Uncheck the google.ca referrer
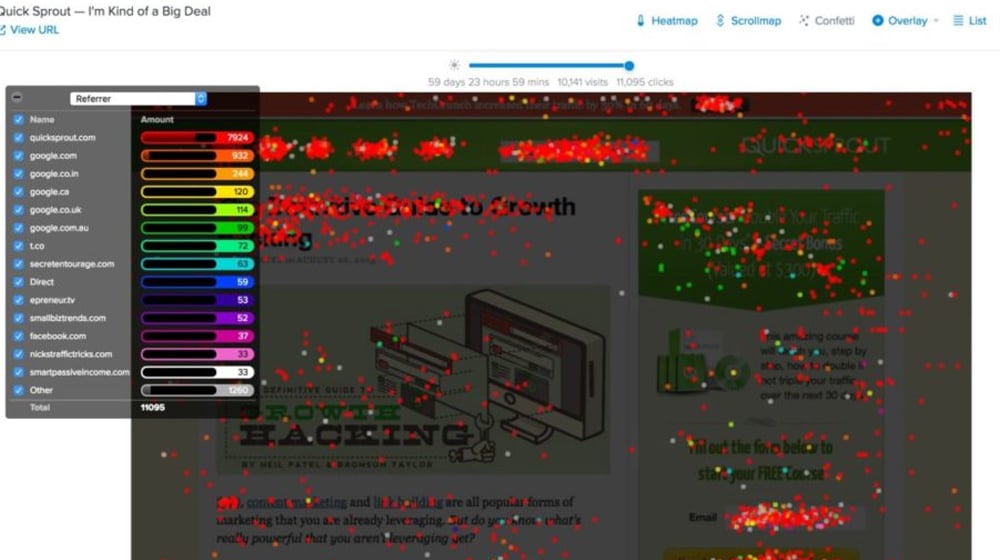 (x=18, y=191)
